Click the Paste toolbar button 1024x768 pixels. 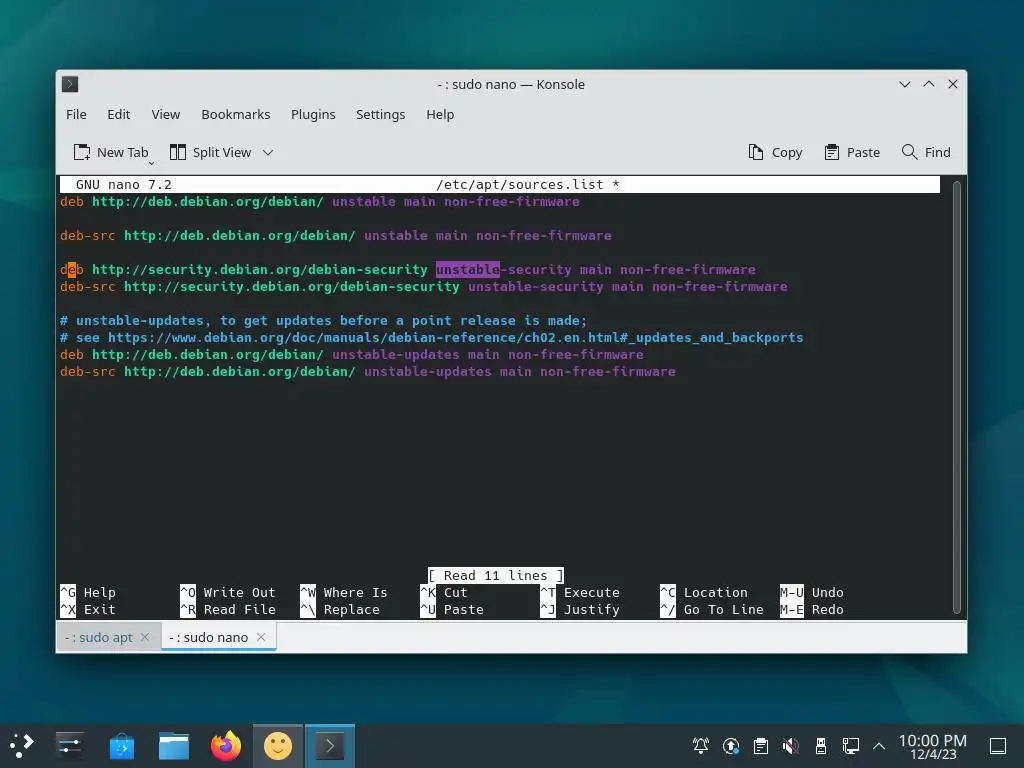point(852,152)
